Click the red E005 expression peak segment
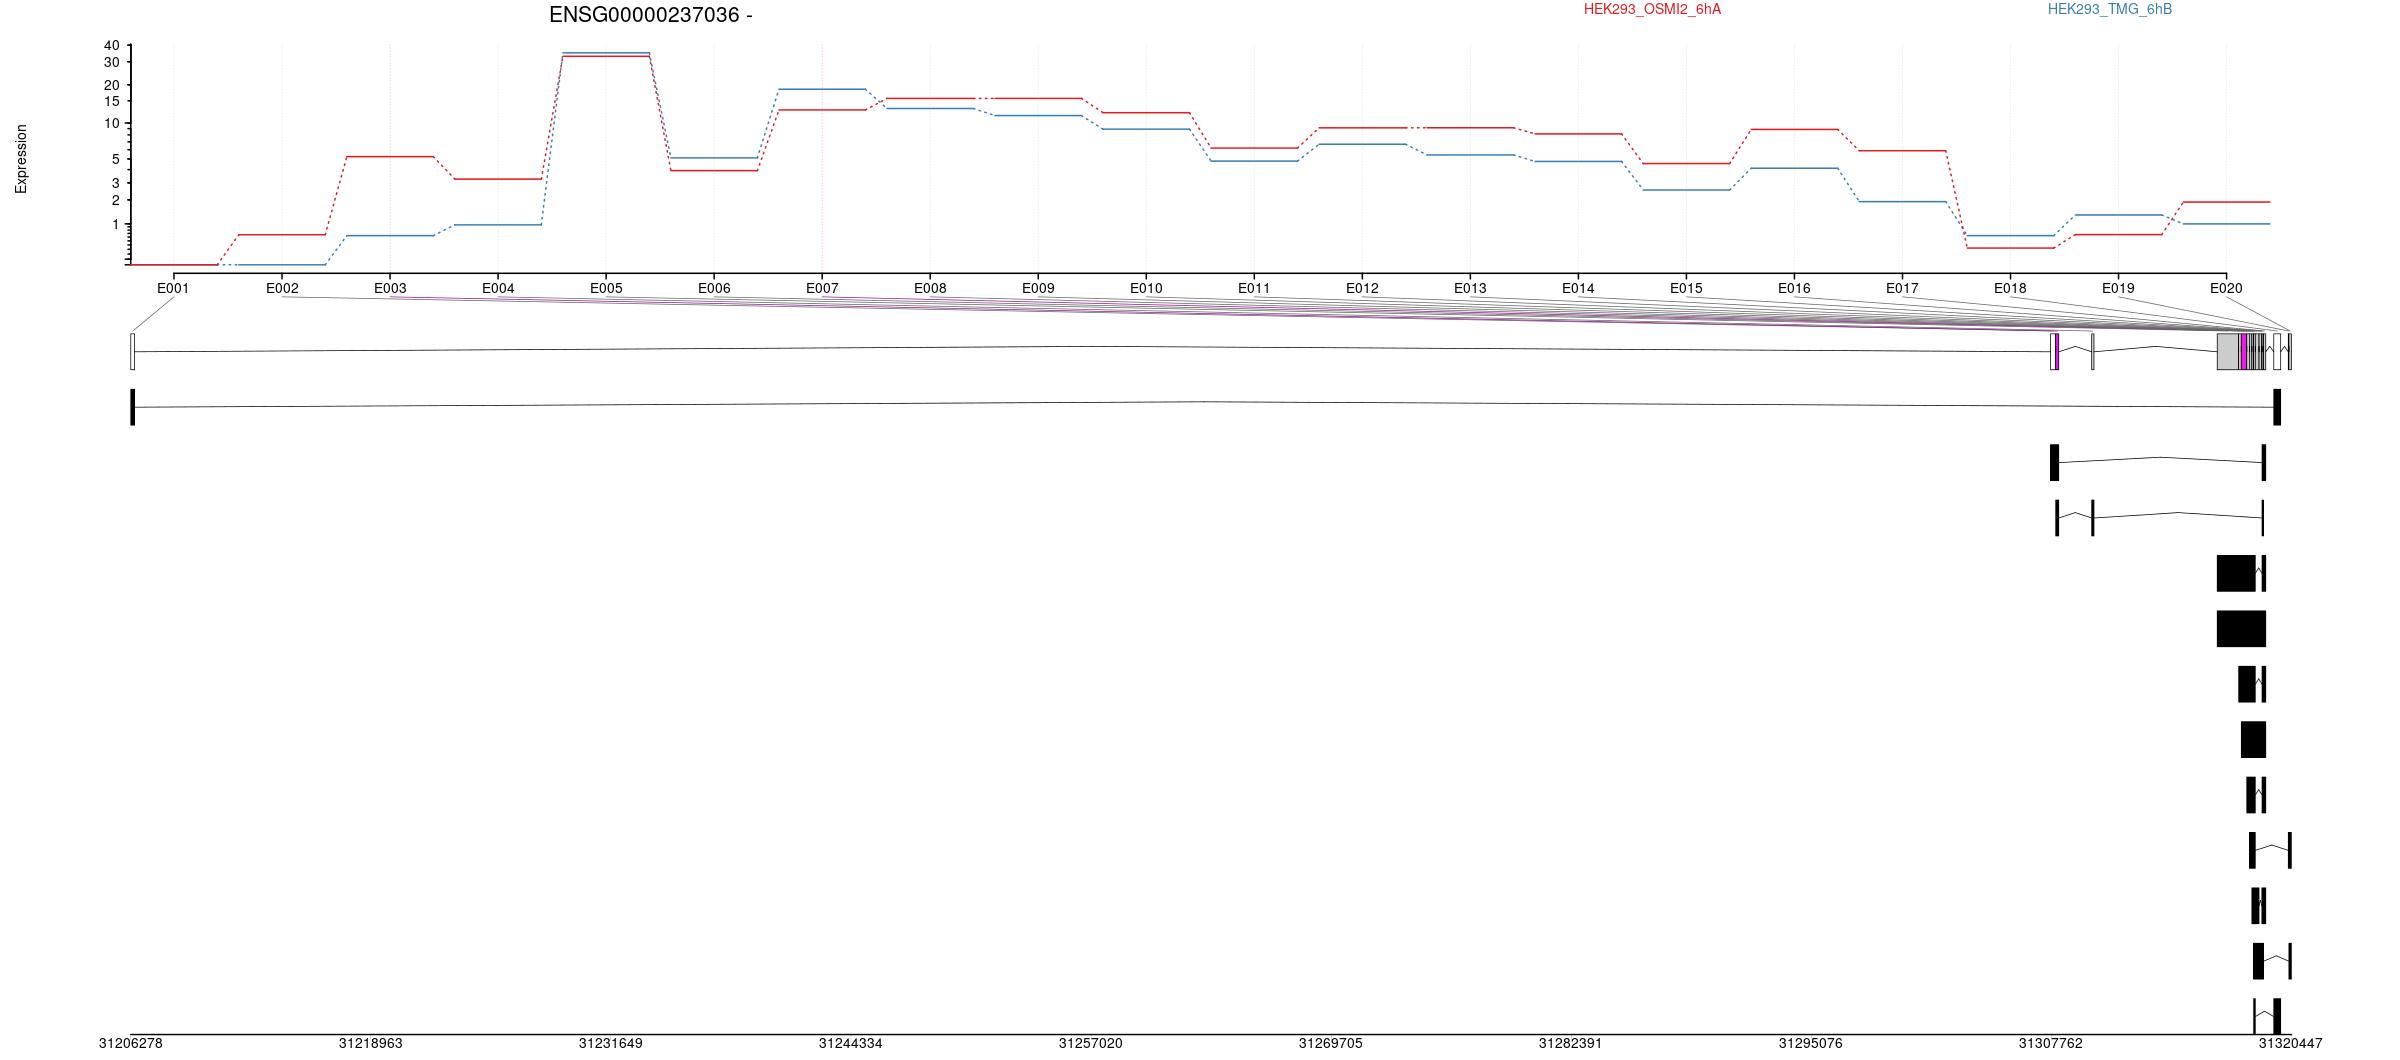The image size is (2400, 1060). tap(606, 57)
